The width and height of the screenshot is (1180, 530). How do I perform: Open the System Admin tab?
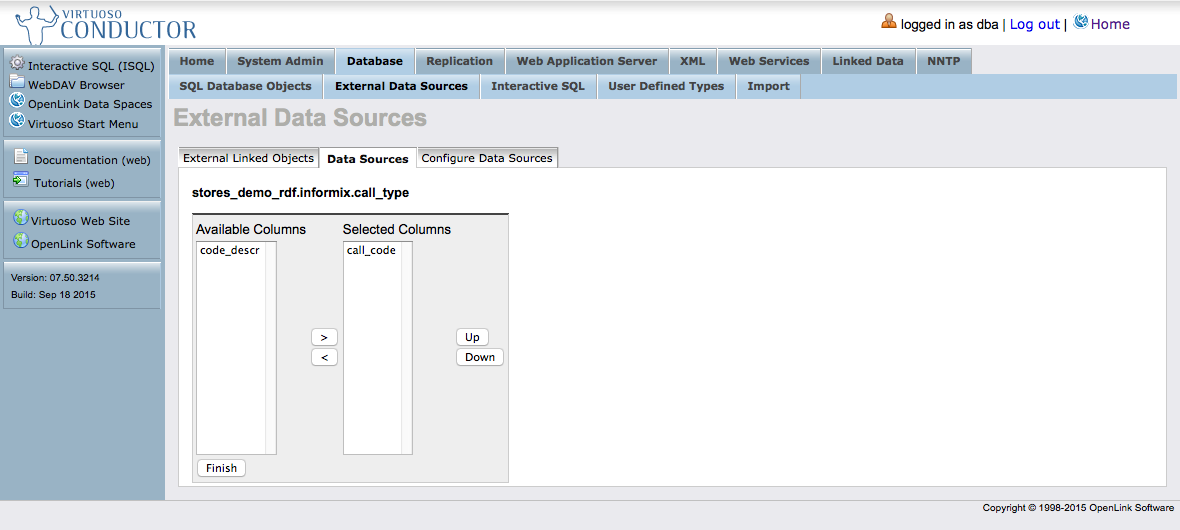(280, 61)
